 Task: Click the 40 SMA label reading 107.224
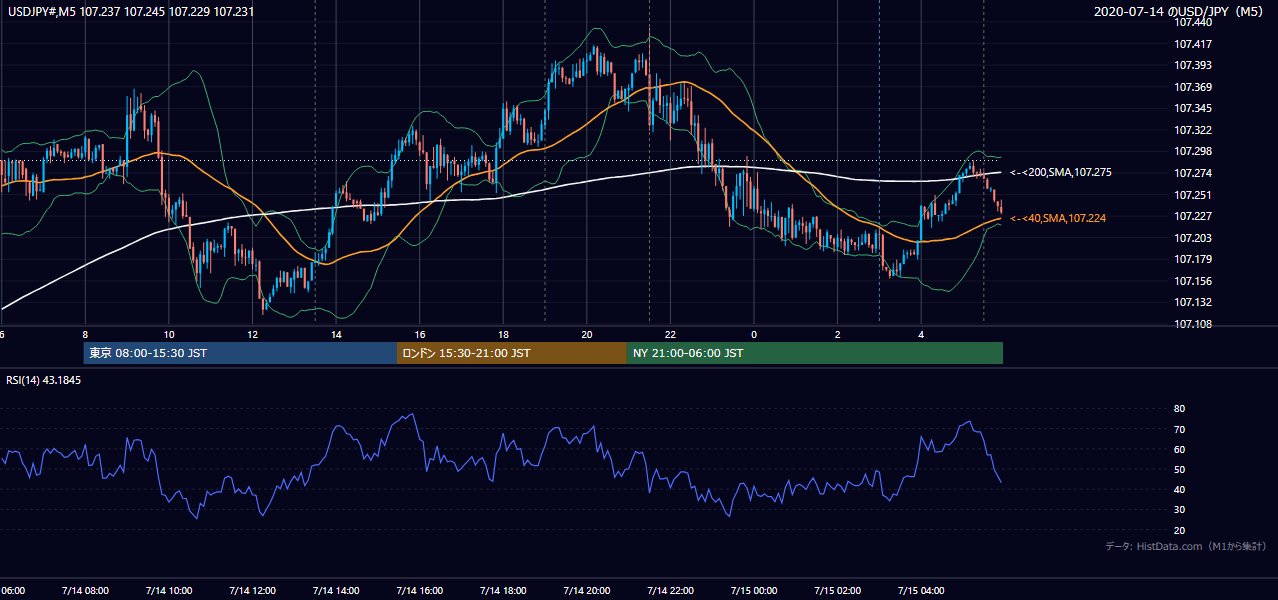(1060, 218)
